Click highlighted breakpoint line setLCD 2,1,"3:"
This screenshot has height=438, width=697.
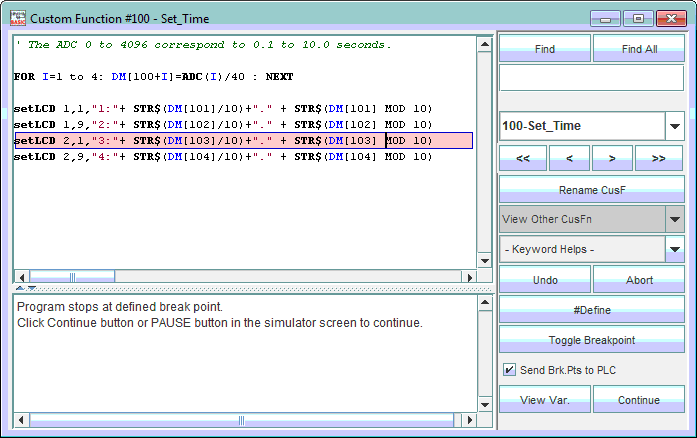point(244,141)
